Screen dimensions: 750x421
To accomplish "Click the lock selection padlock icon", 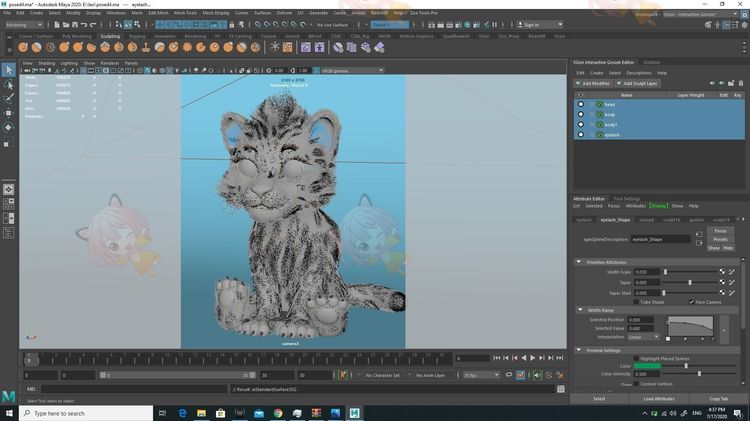I will click(x=232, y=24).
